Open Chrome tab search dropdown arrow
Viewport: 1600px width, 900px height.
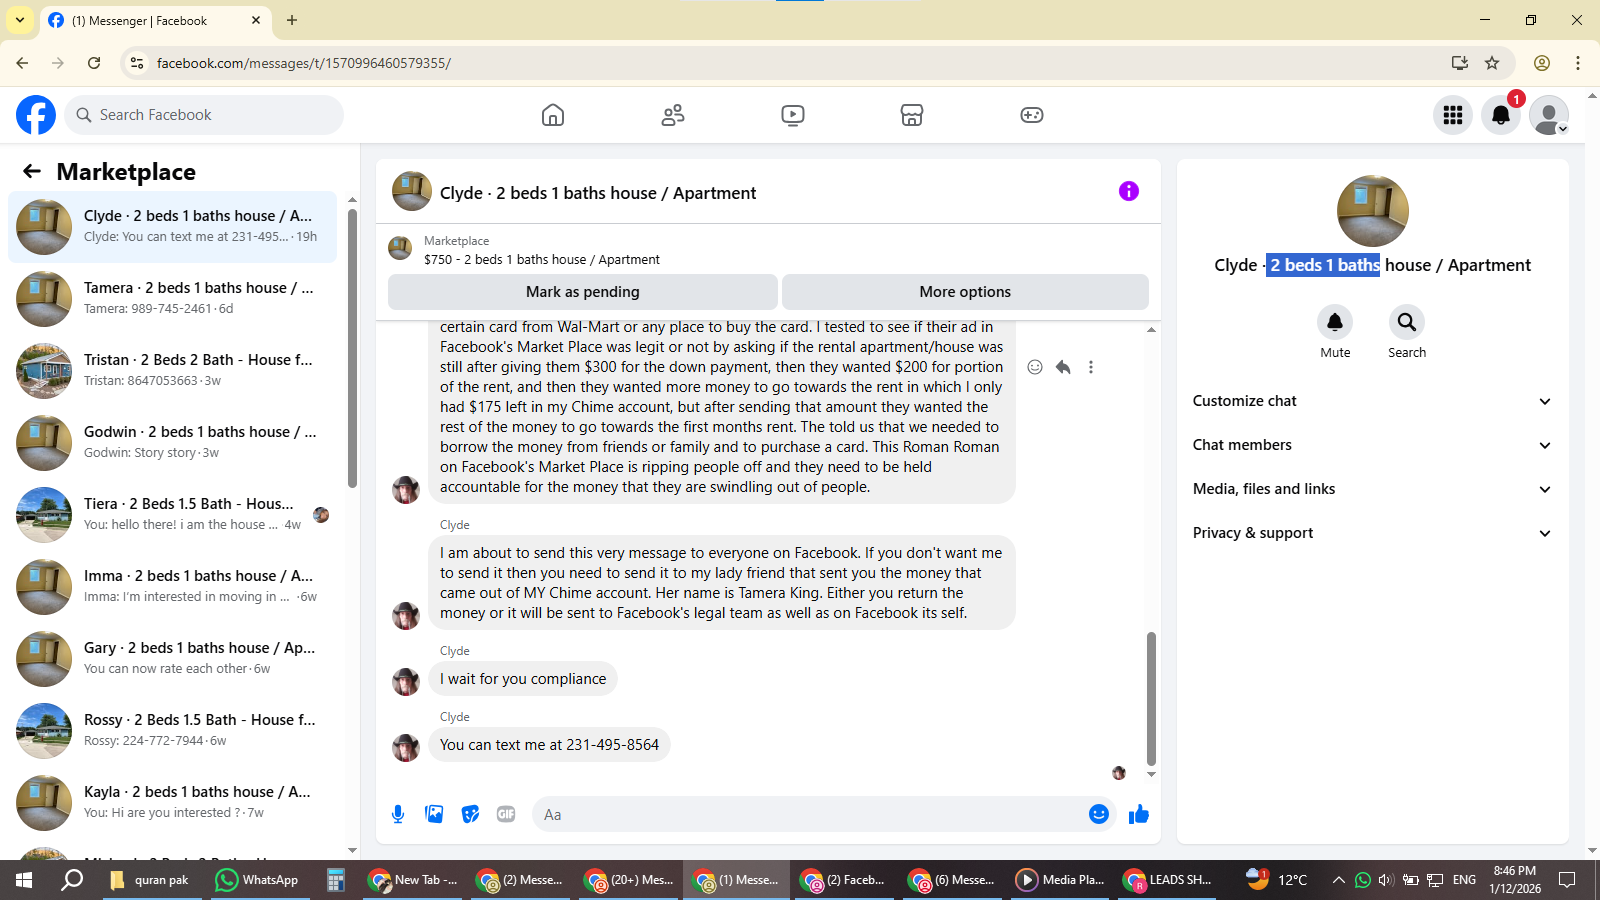pyautogui.click(x=19, y=20)
